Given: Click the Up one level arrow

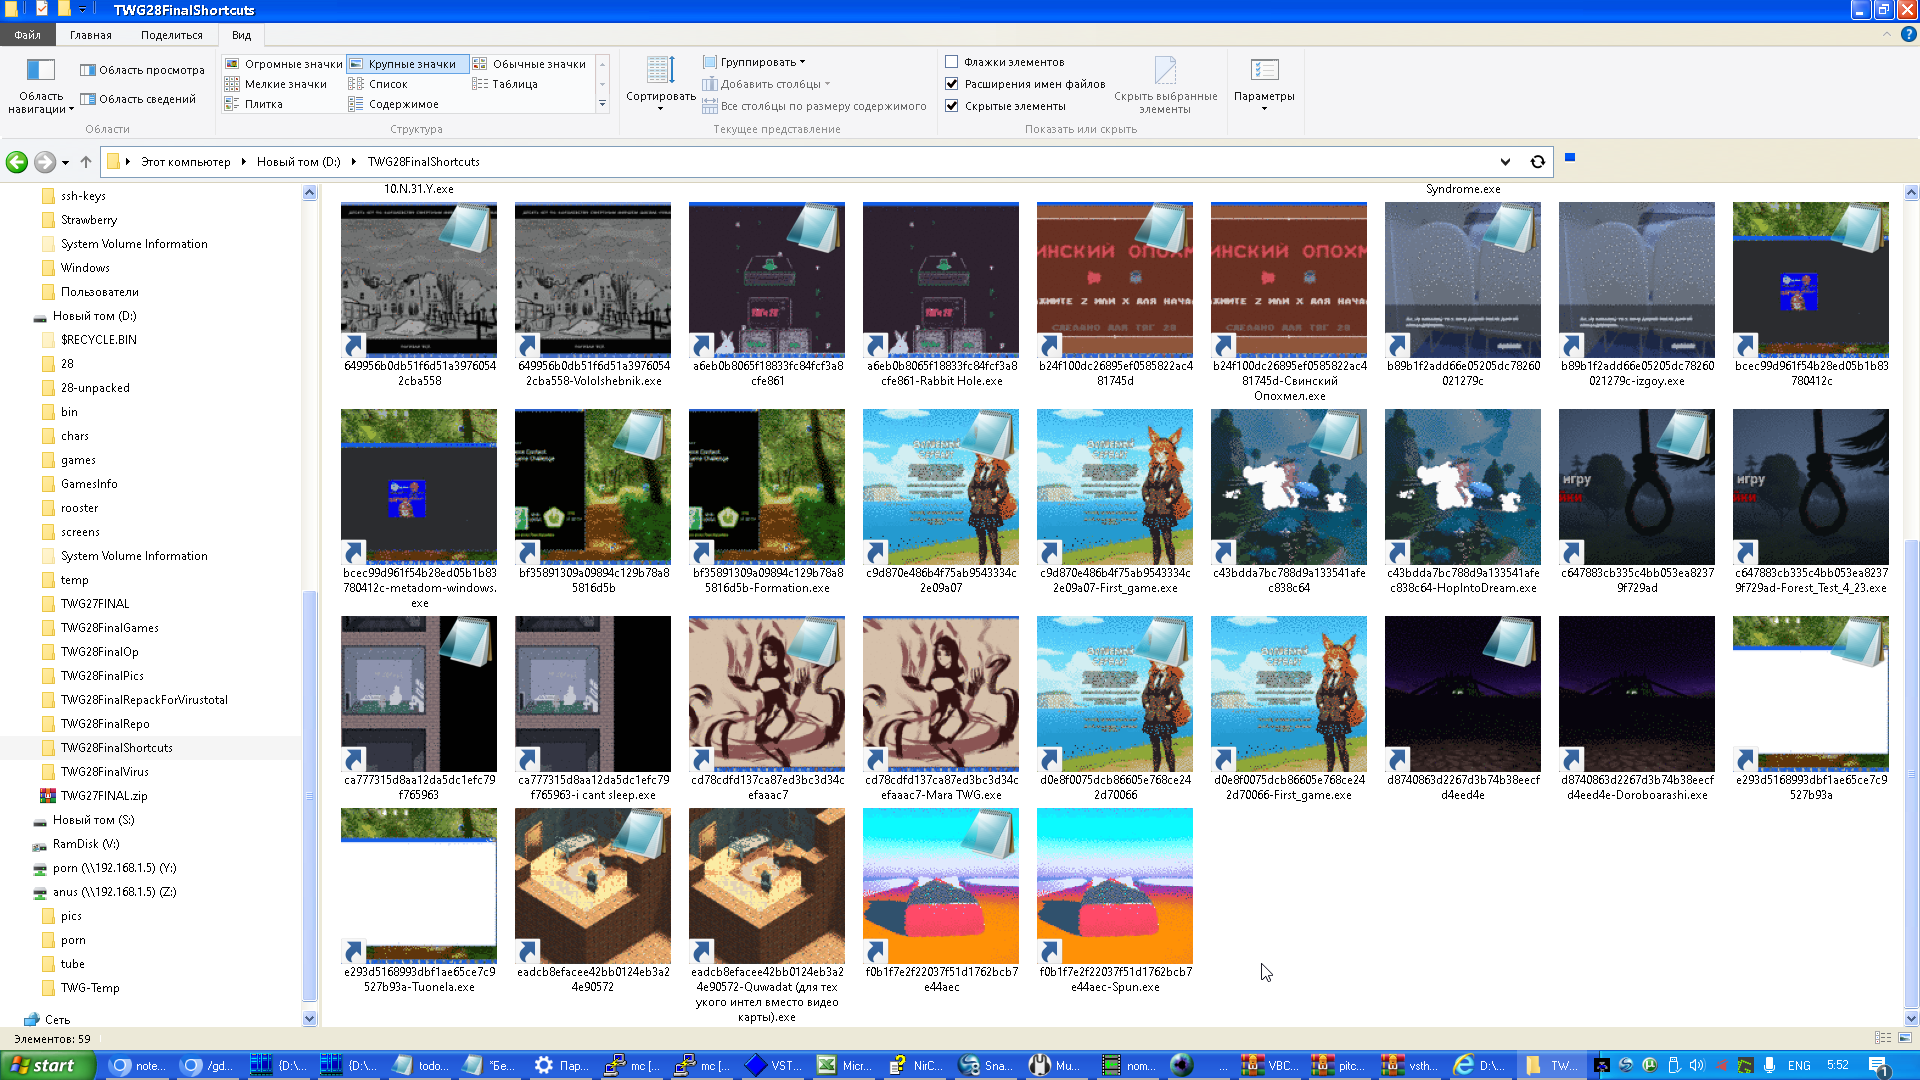Looking at the screenshot, I should pyautogui.click(x=86, y=162).
